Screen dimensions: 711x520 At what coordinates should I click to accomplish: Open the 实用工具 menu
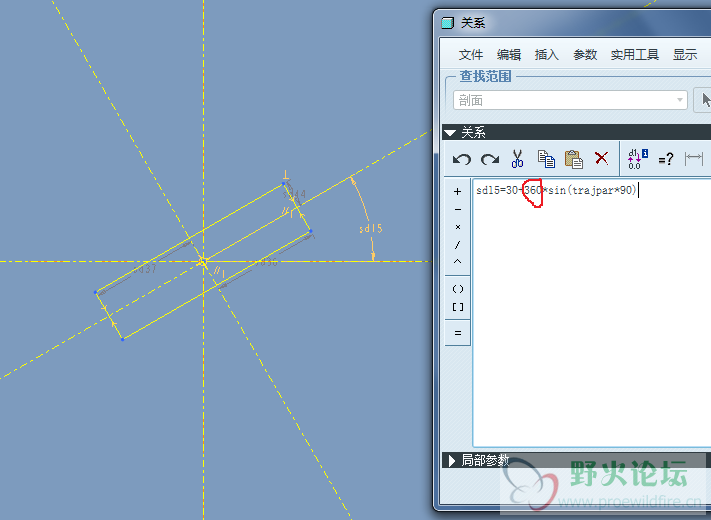tap(634, 55)
